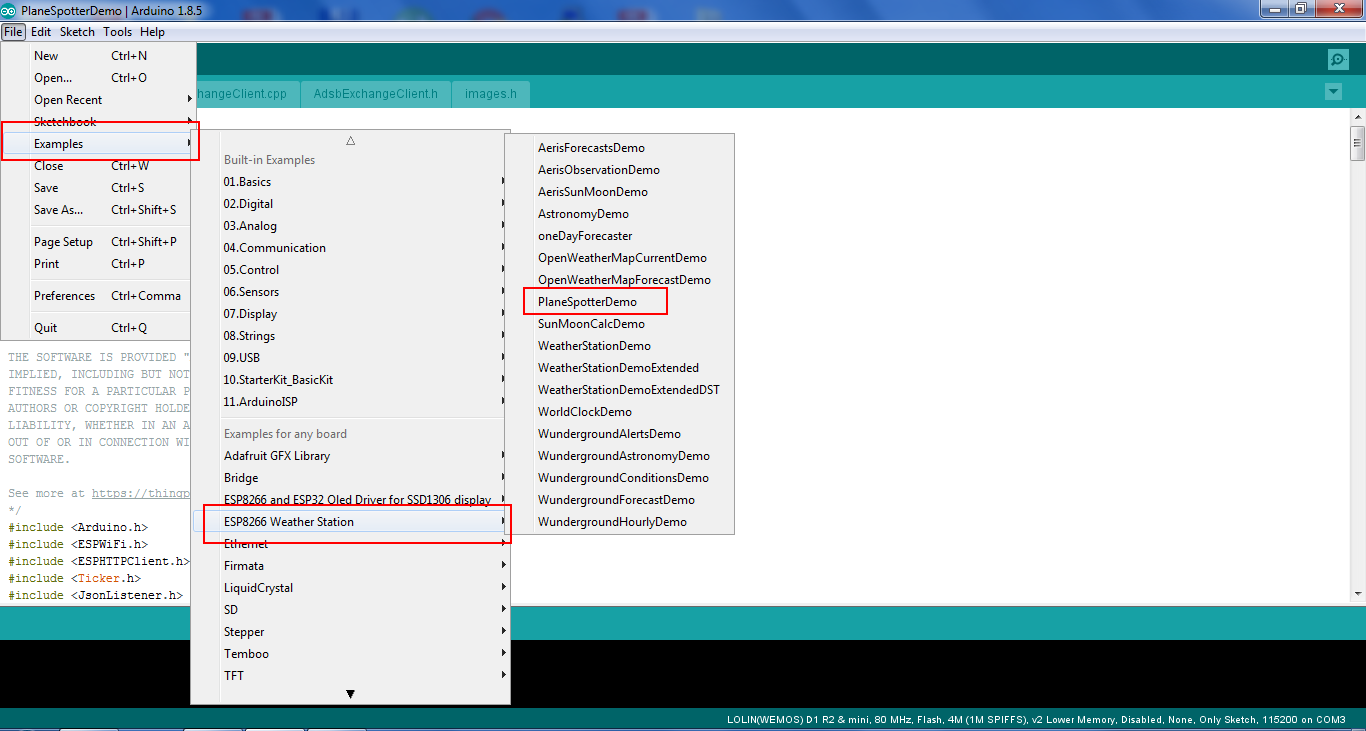
Task: Expand 08.Strings examples
Action: [x=351, y=336]
